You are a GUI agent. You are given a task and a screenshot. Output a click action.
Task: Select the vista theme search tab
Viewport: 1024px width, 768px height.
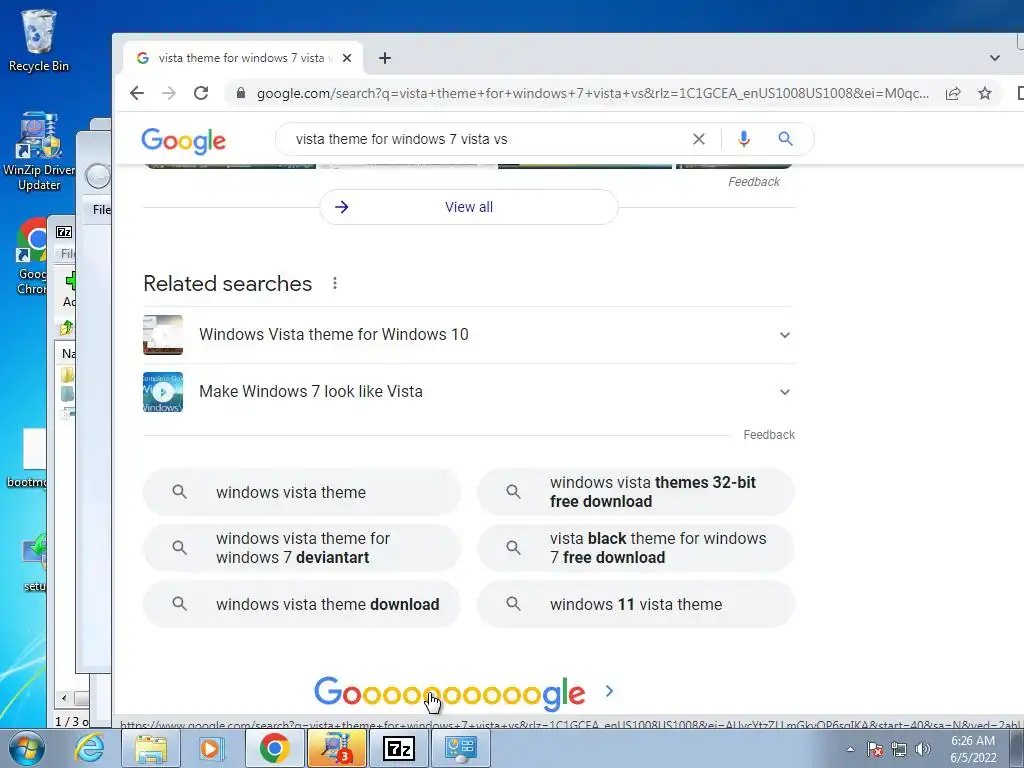[x=242, y=58]
